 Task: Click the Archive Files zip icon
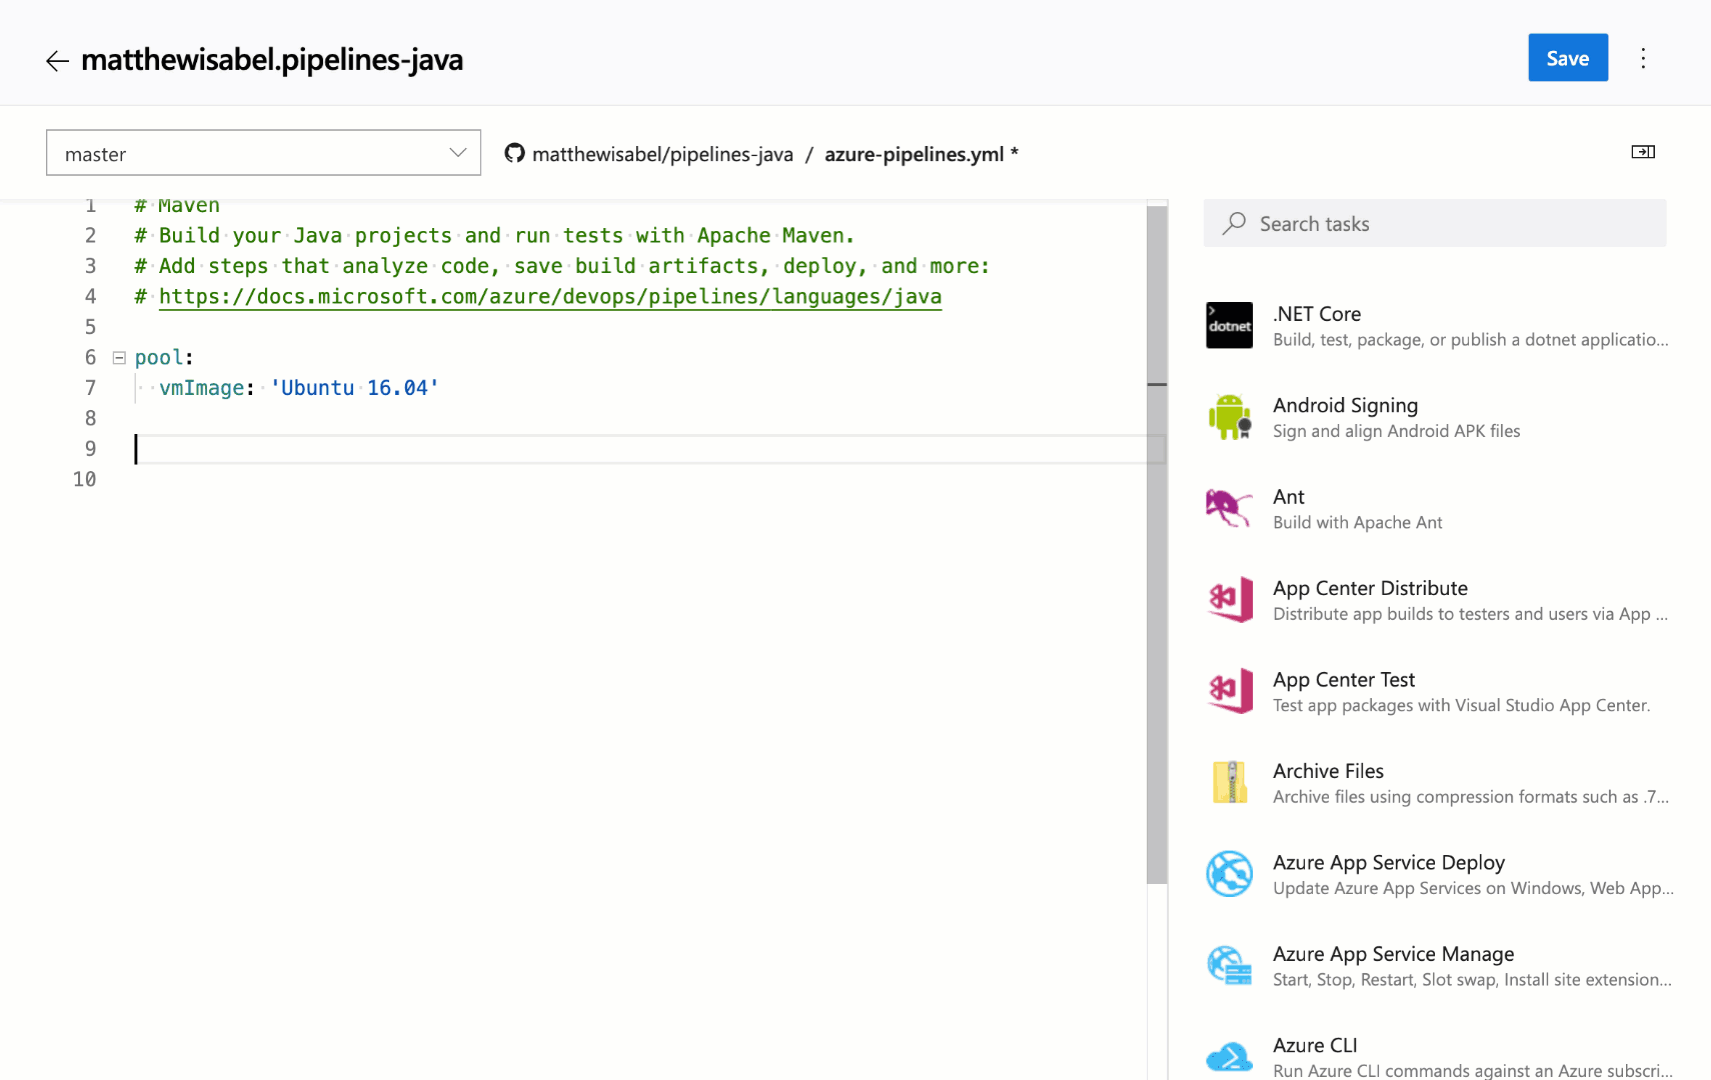(x=1229, y=783)
